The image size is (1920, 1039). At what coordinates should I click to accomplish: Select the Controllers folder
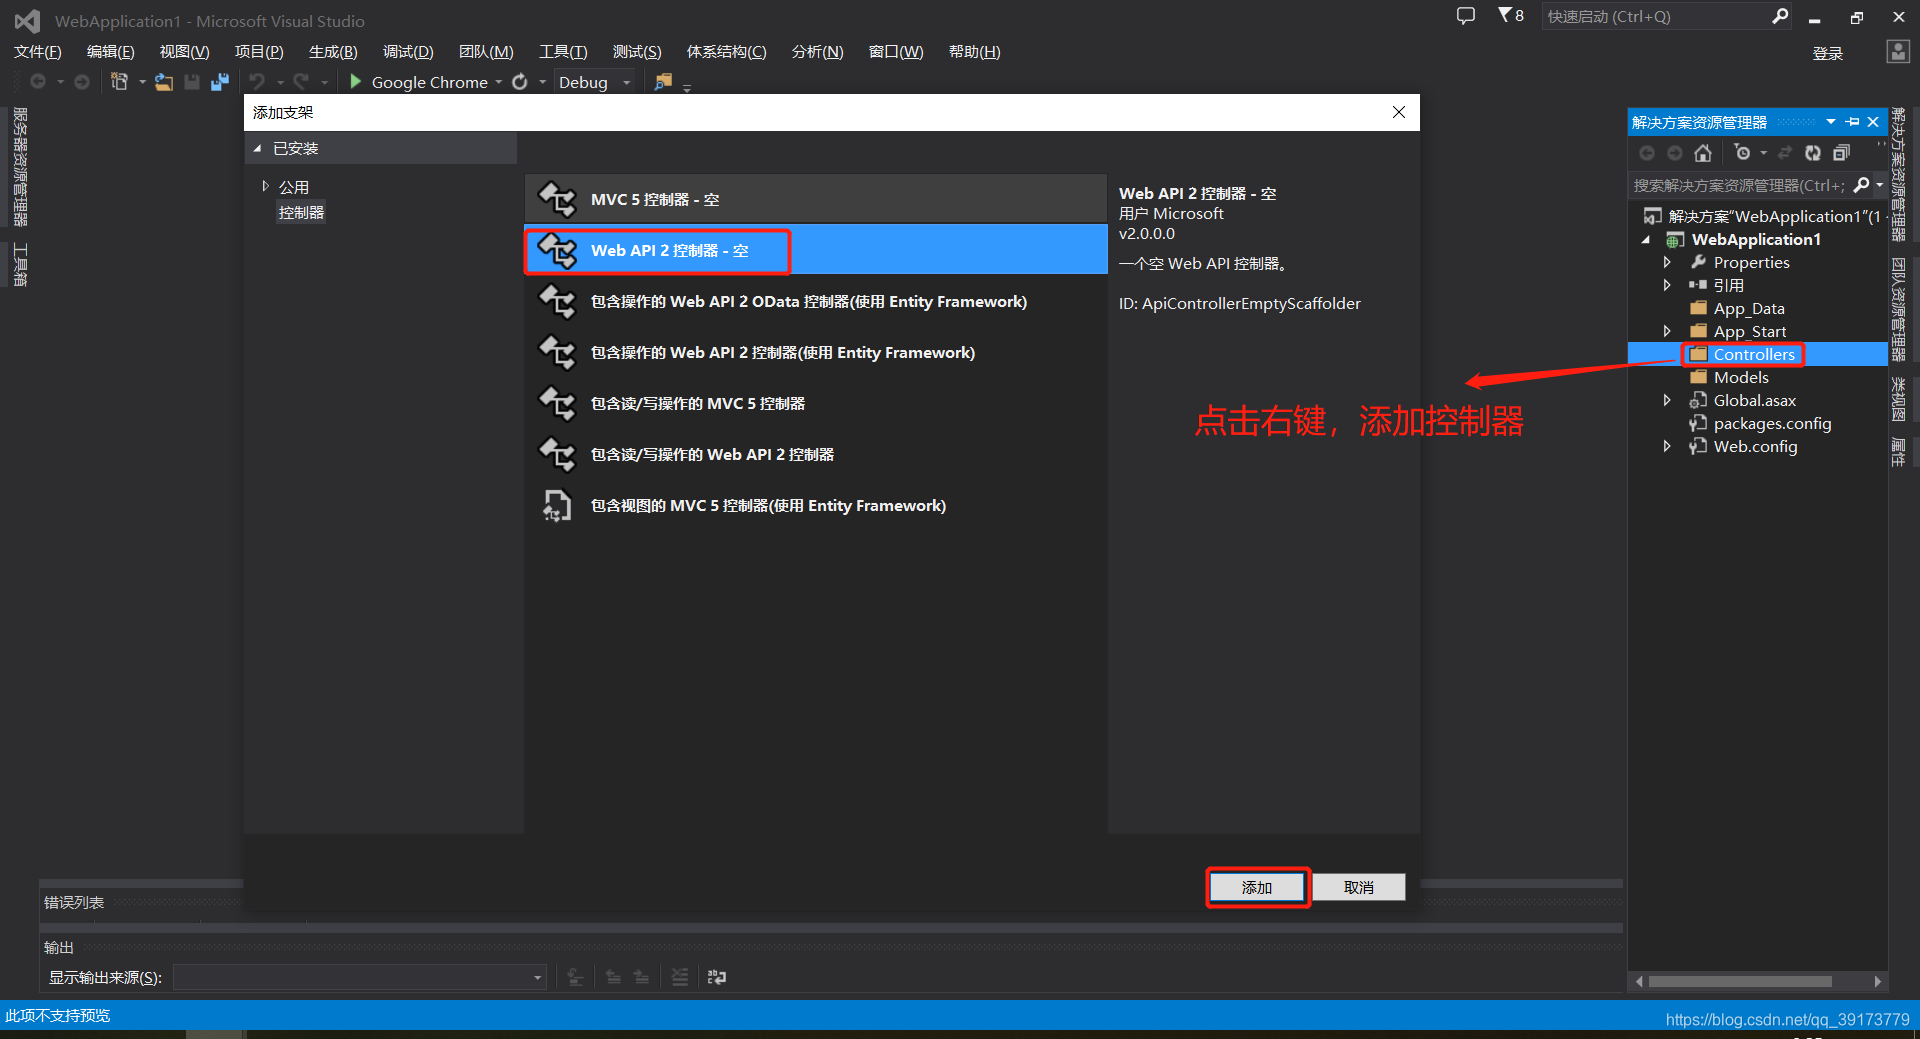1754,354
